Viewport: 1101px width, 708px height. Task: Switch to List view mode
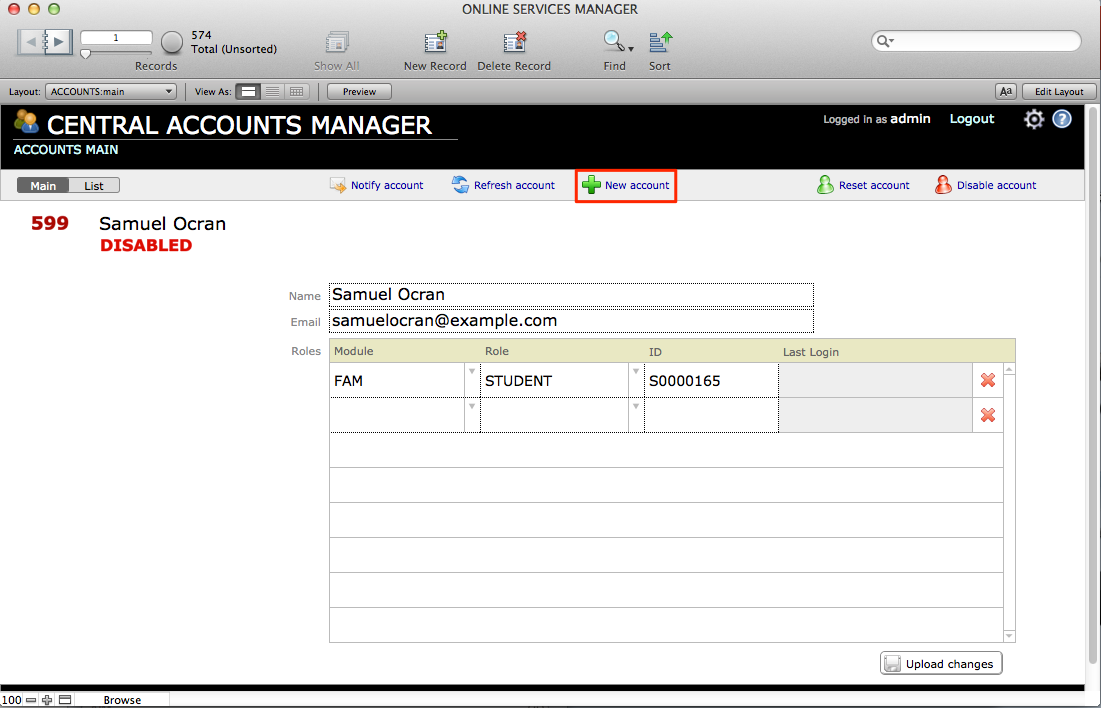pos(272,91)
